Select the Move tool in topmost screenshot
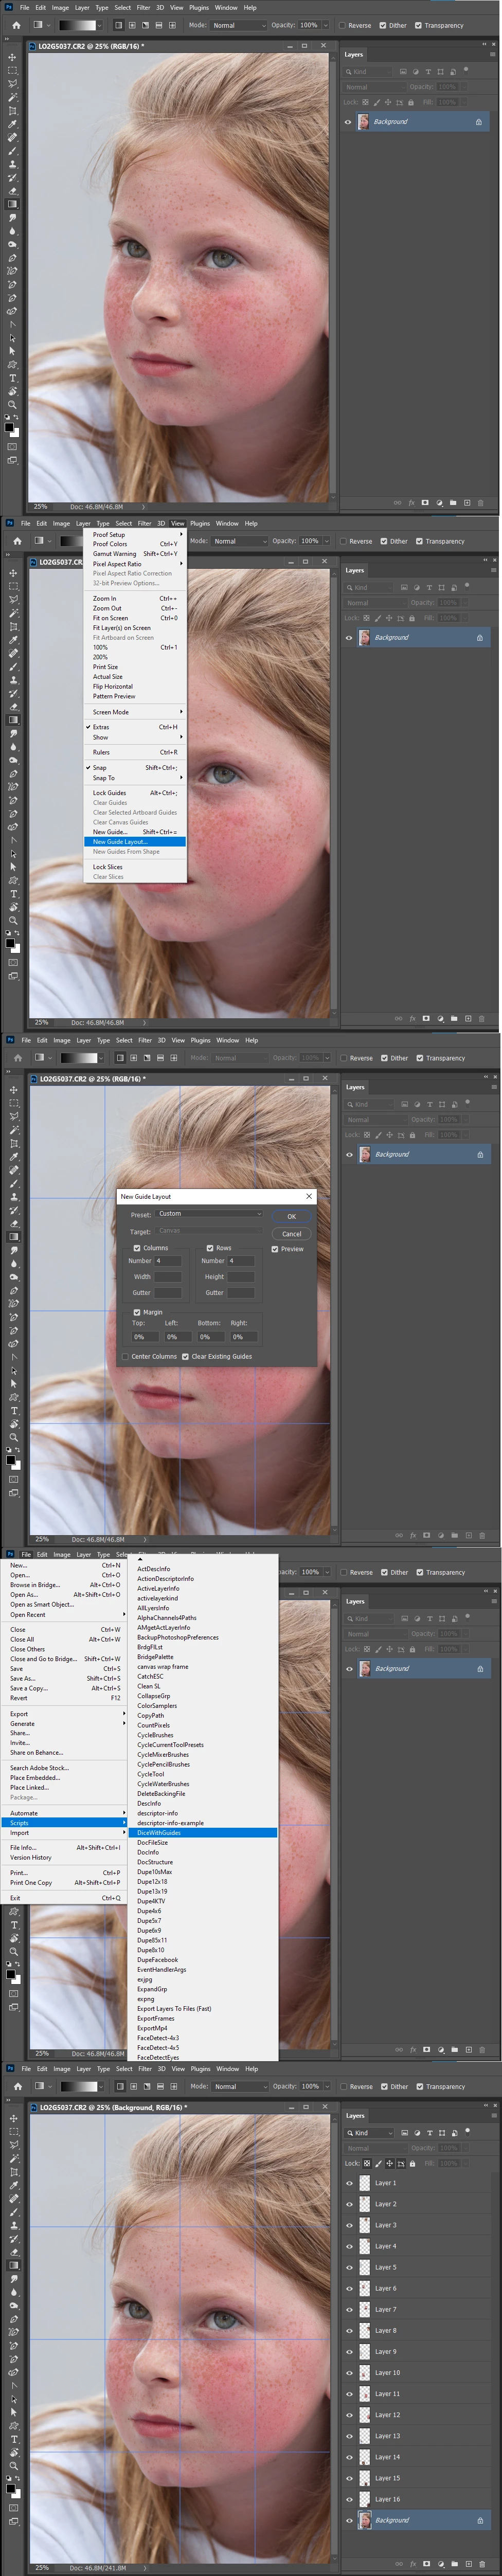502x2576 pixels. coord(12,57)
